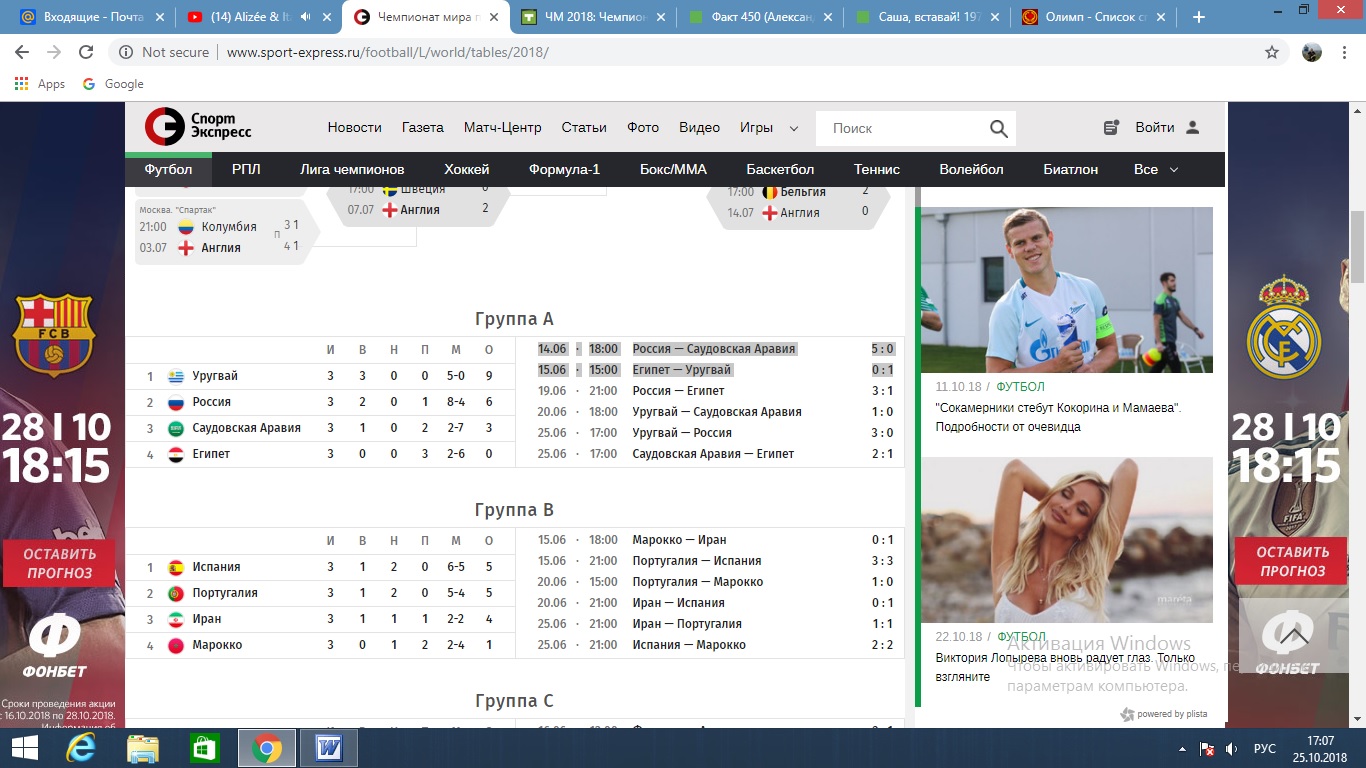The height and width of the screenshot is (768, 1366).
Task: Open the Windows Start menu
Action: tap(24, 747)
